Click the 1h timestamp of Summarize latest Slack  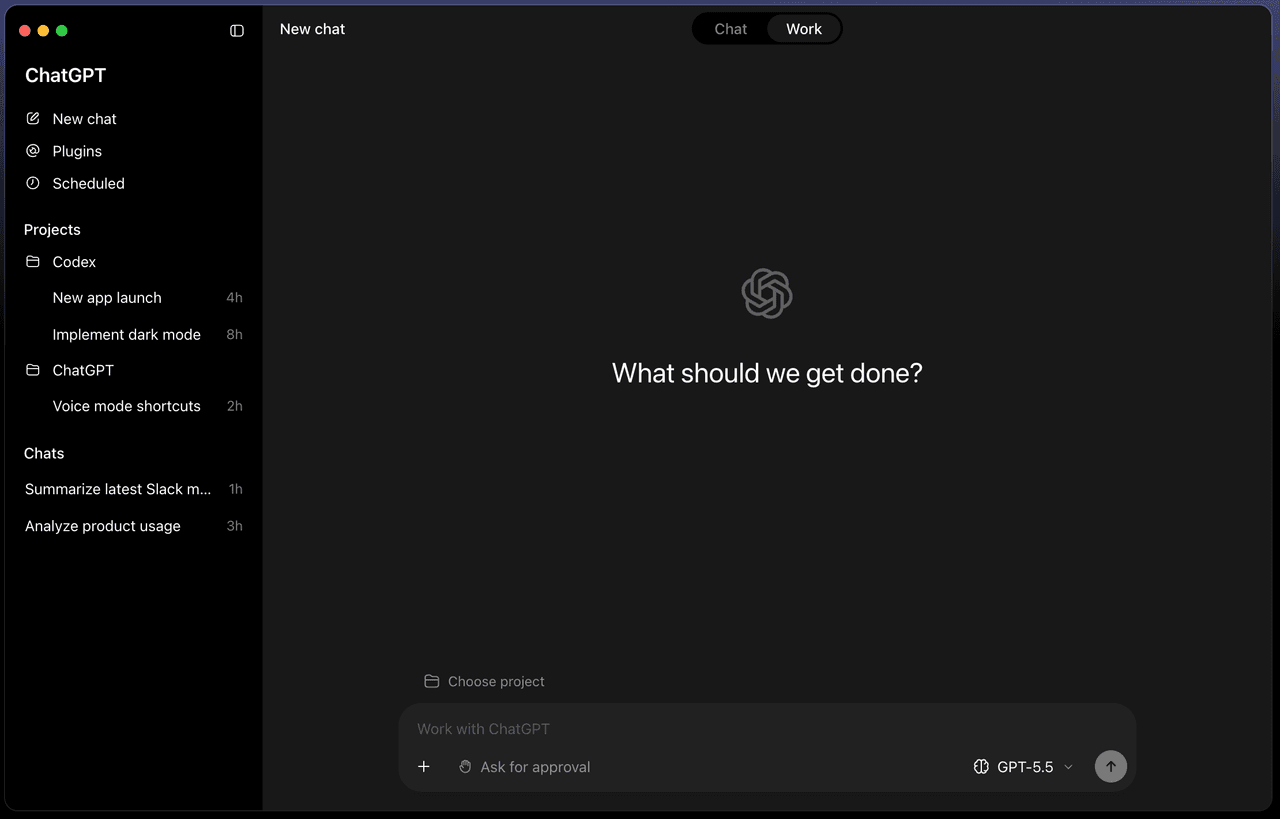235,489
